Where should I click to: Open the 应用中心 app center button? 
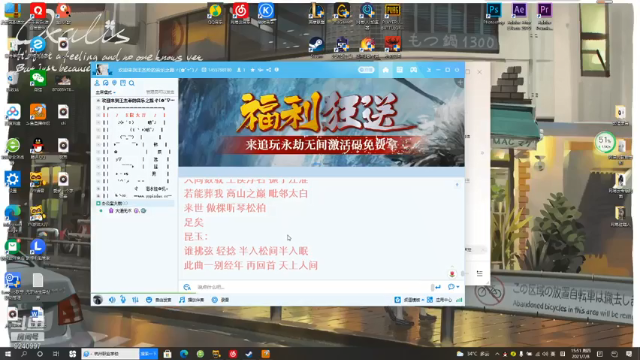click(440, 300)
